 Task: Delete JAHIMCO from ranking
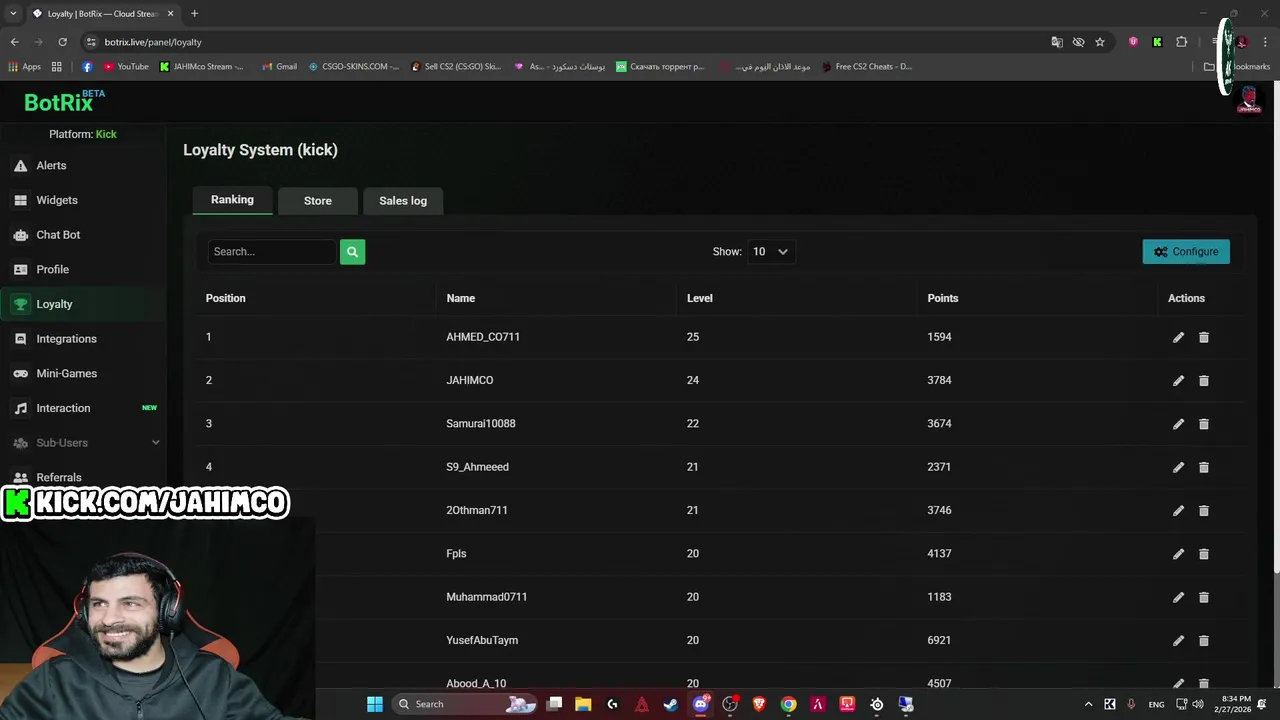[1204, 381]
